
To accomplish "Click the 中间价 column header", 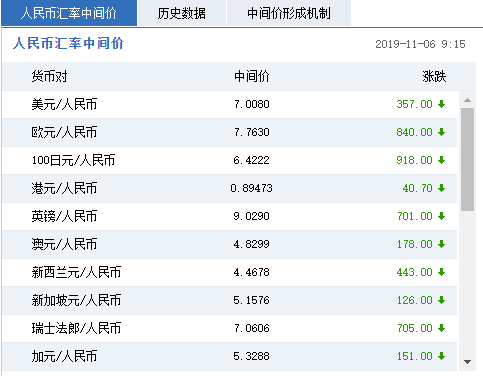I will tap(252, 77).
